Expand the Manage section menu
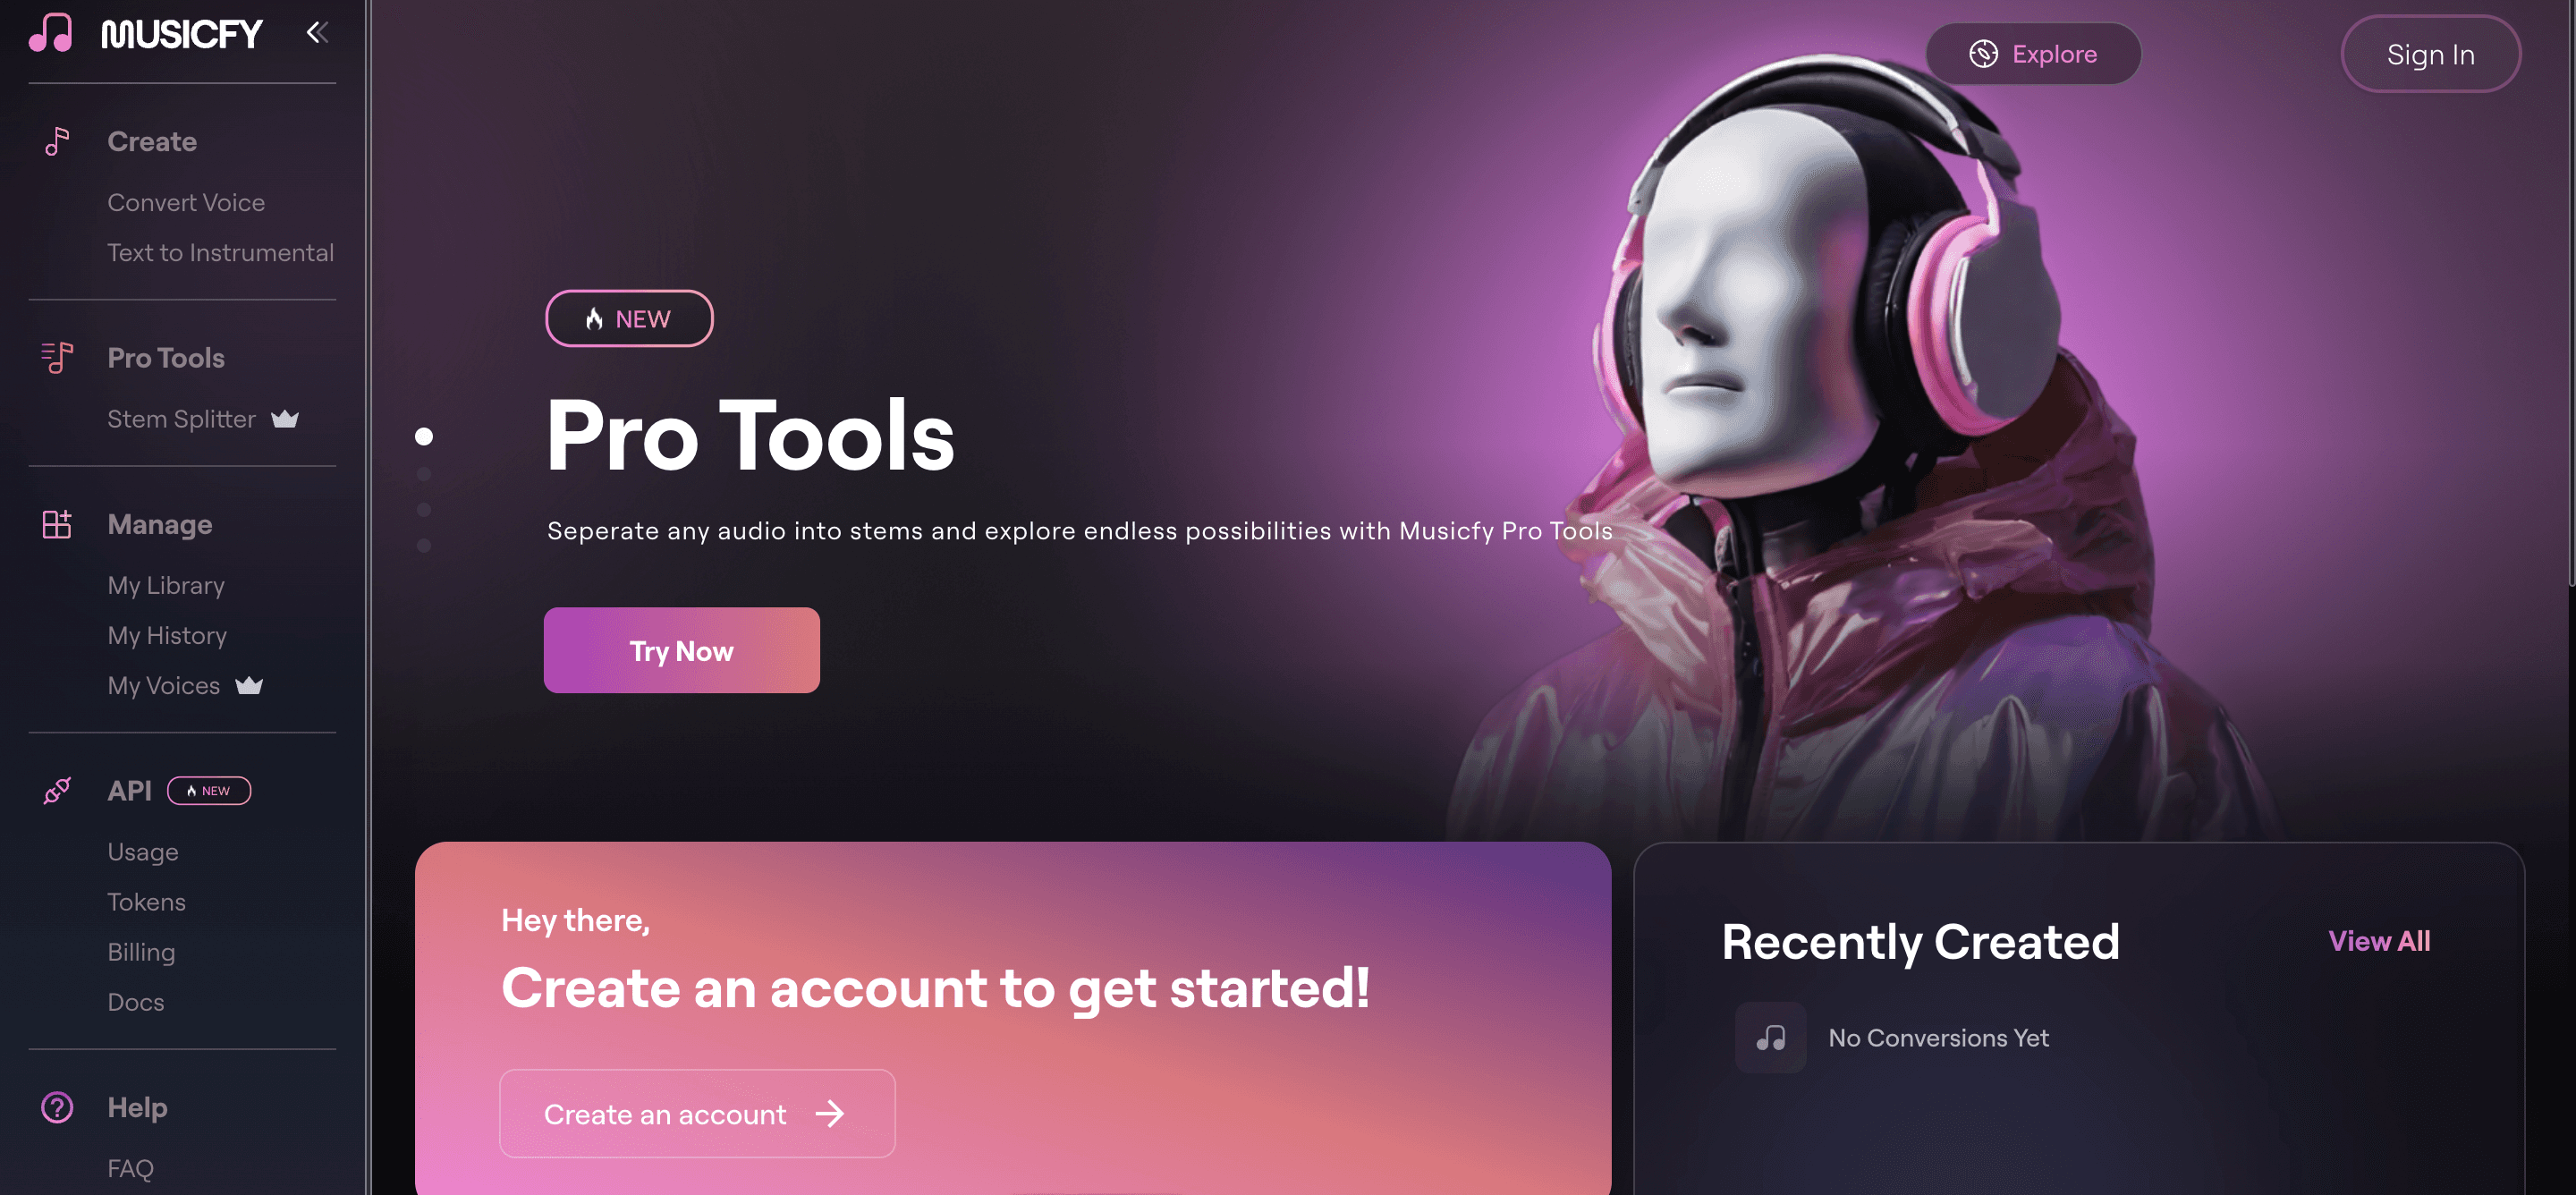 point(157,524)
